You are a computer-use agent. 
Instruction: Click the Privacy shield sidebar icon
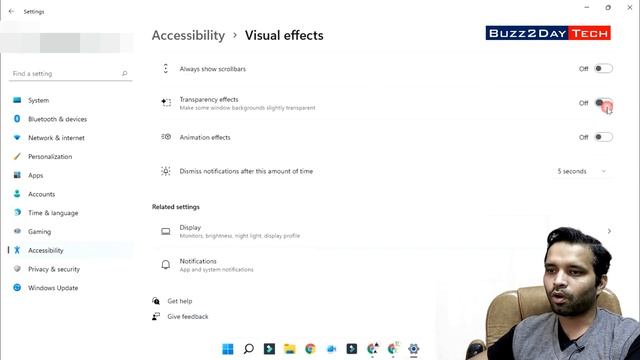point(17,269)
